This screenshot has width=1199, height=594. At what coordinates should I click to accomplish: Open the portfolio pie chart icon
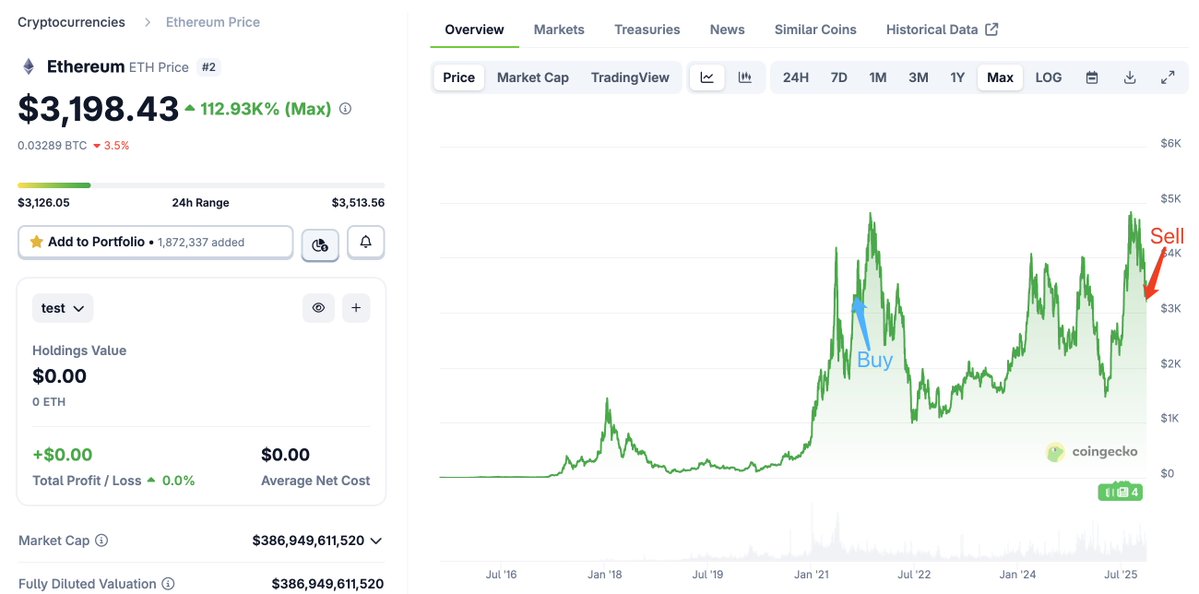(320, 243)
